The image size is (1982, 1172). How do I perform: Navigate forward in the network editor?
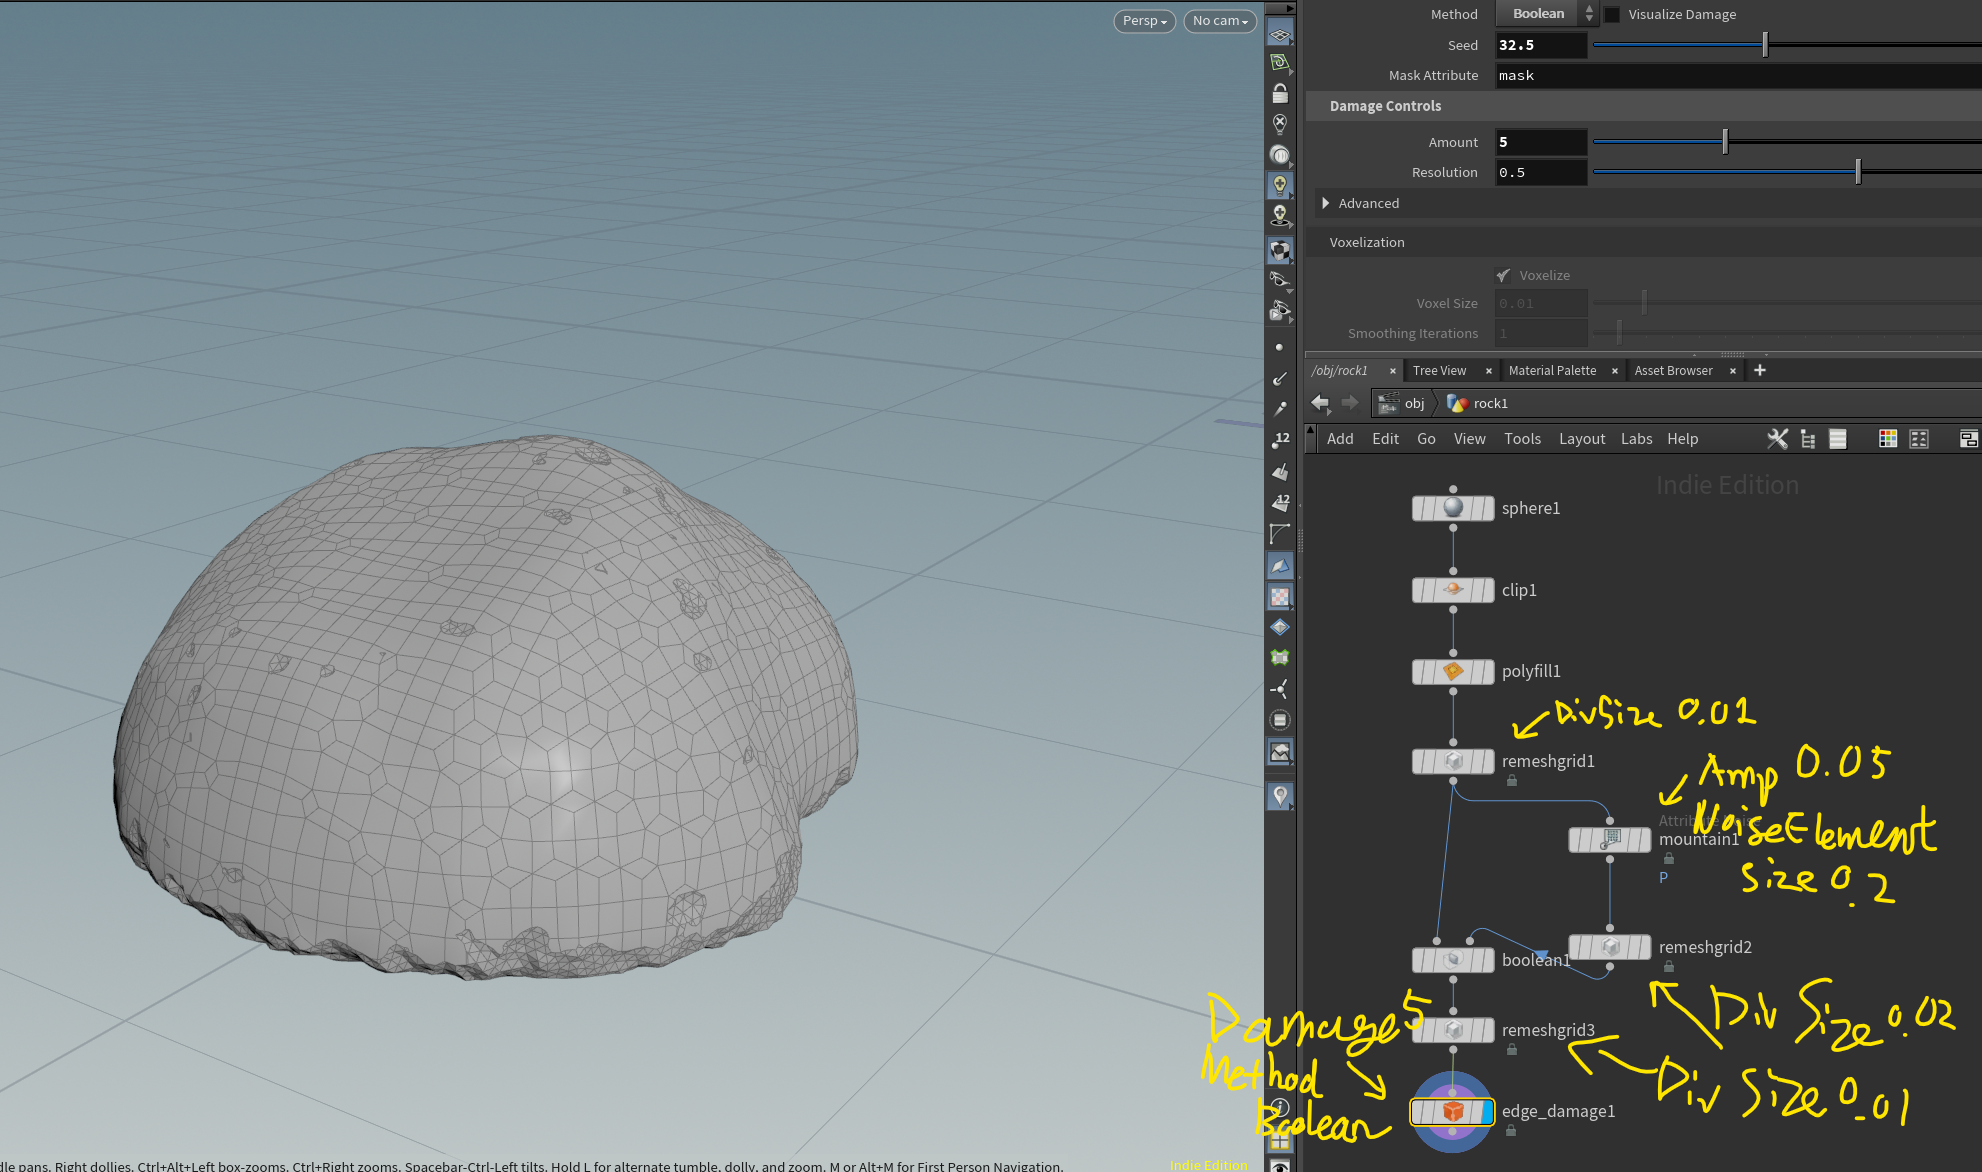(x=1350, y=403)
